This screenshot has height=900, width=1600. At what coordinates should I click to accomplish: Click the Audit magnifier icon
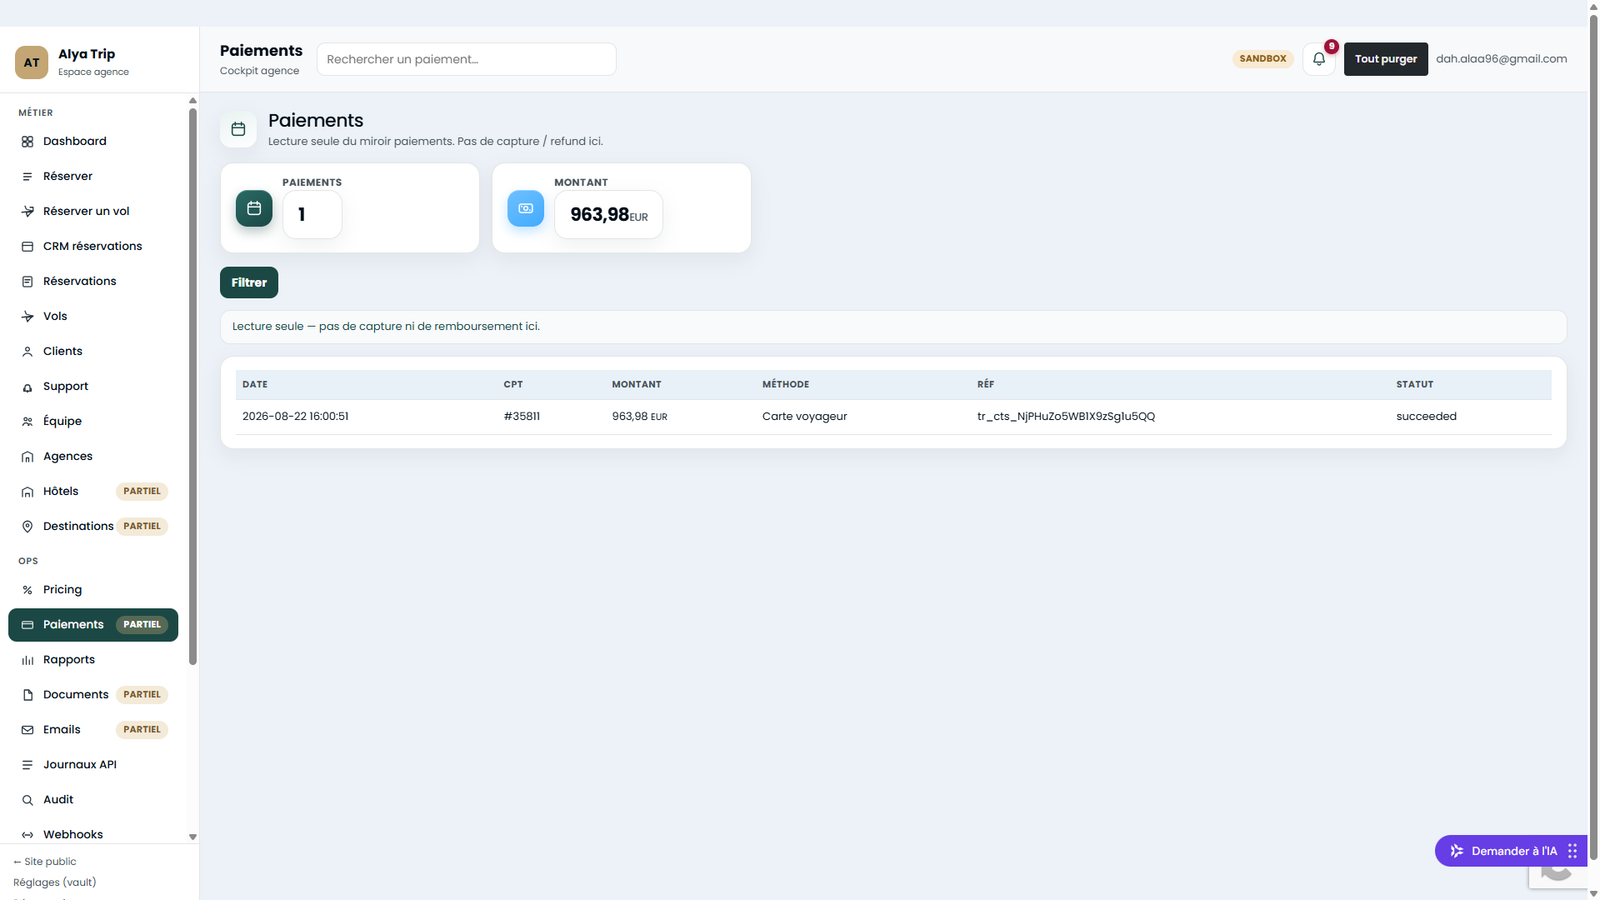tap(28, 800)
